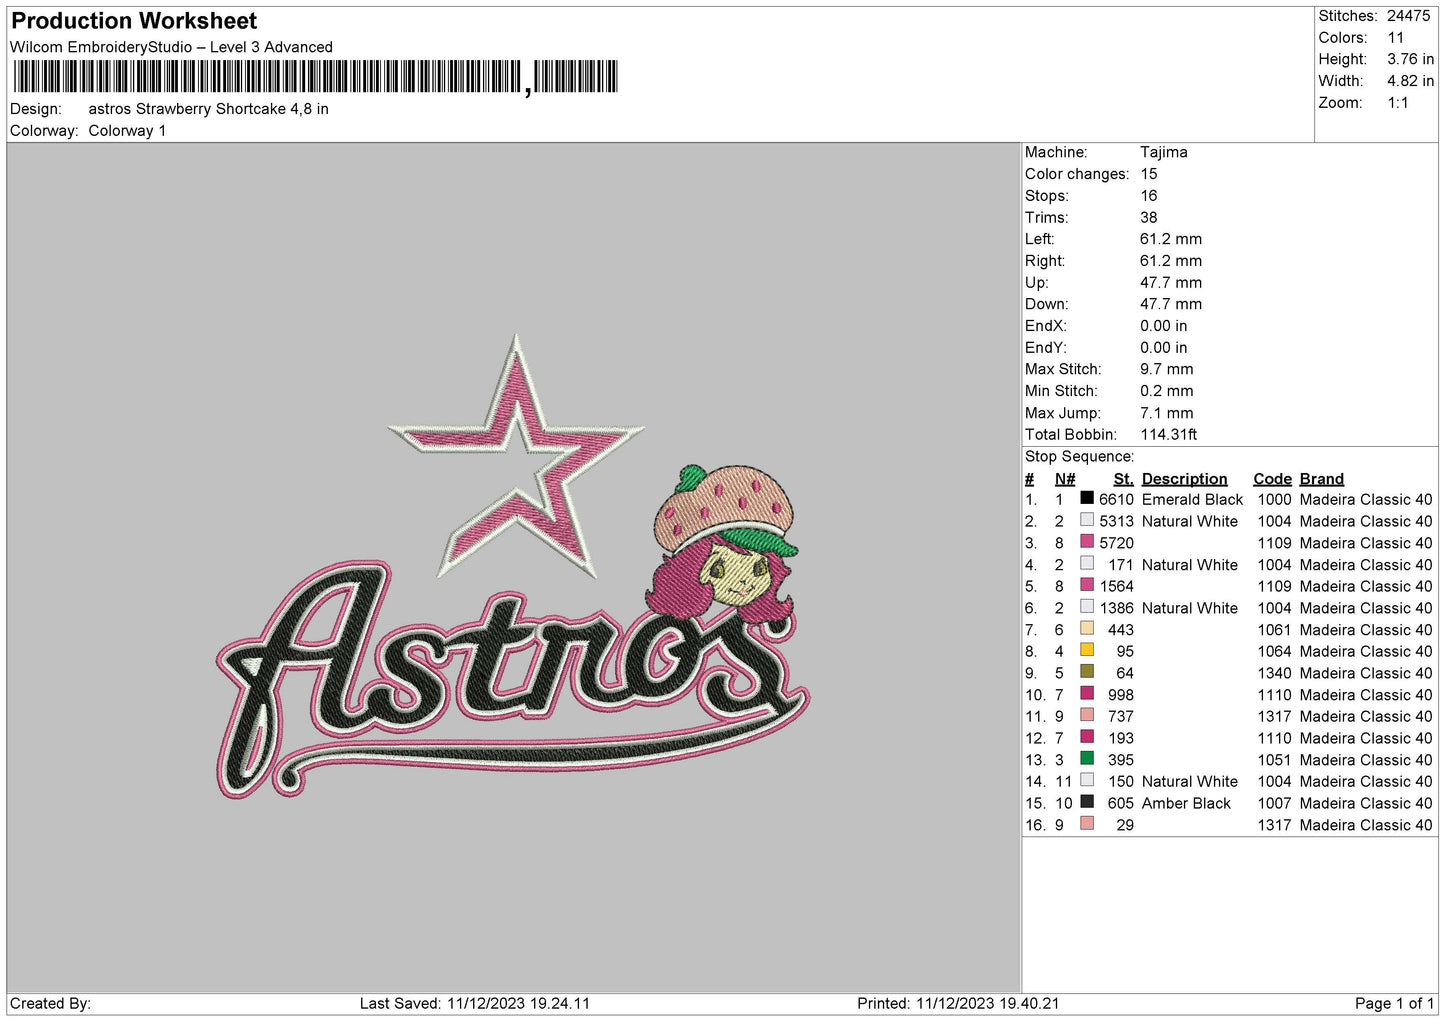Pick the yellow swatch in stop row 8

1087,650
